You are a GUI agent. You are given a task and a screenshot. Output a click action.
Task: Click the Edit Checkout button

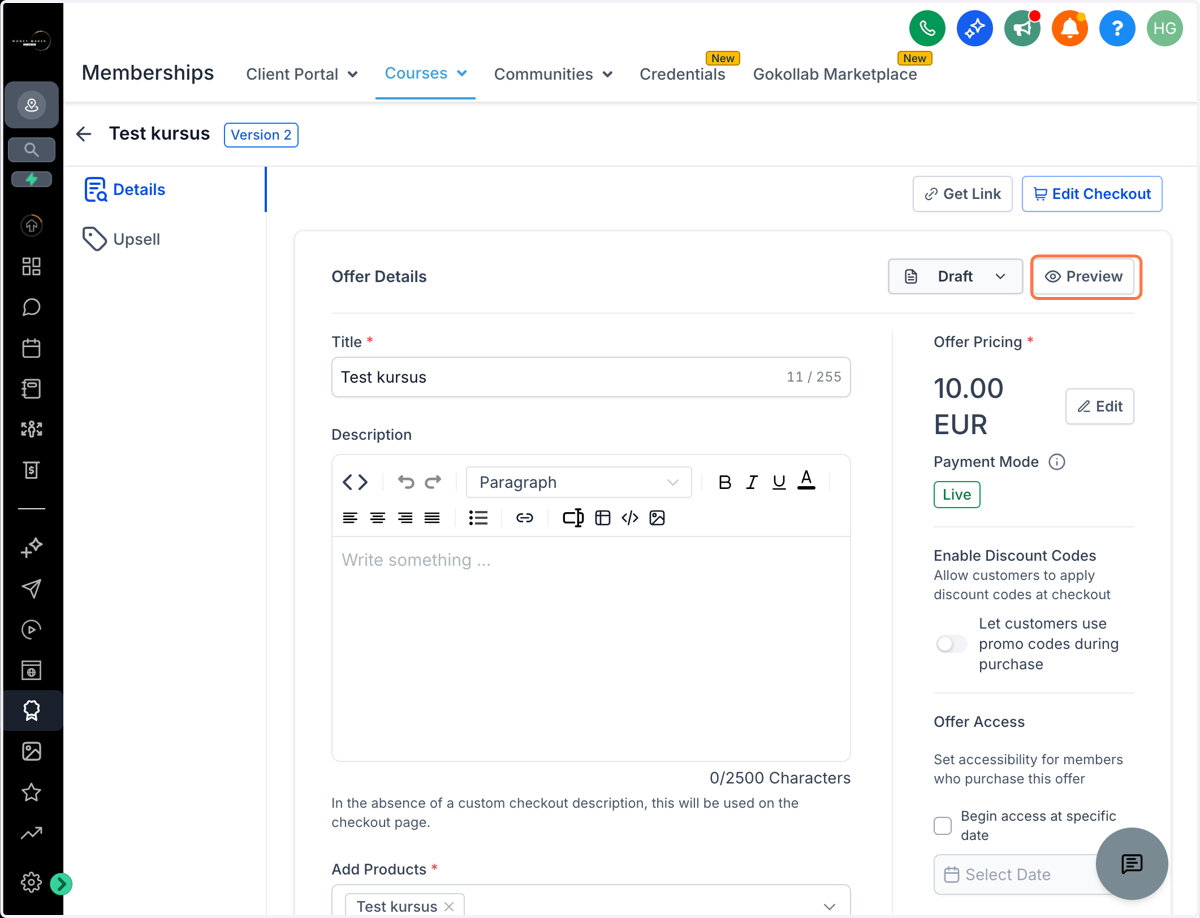(x=1092, y=194)
